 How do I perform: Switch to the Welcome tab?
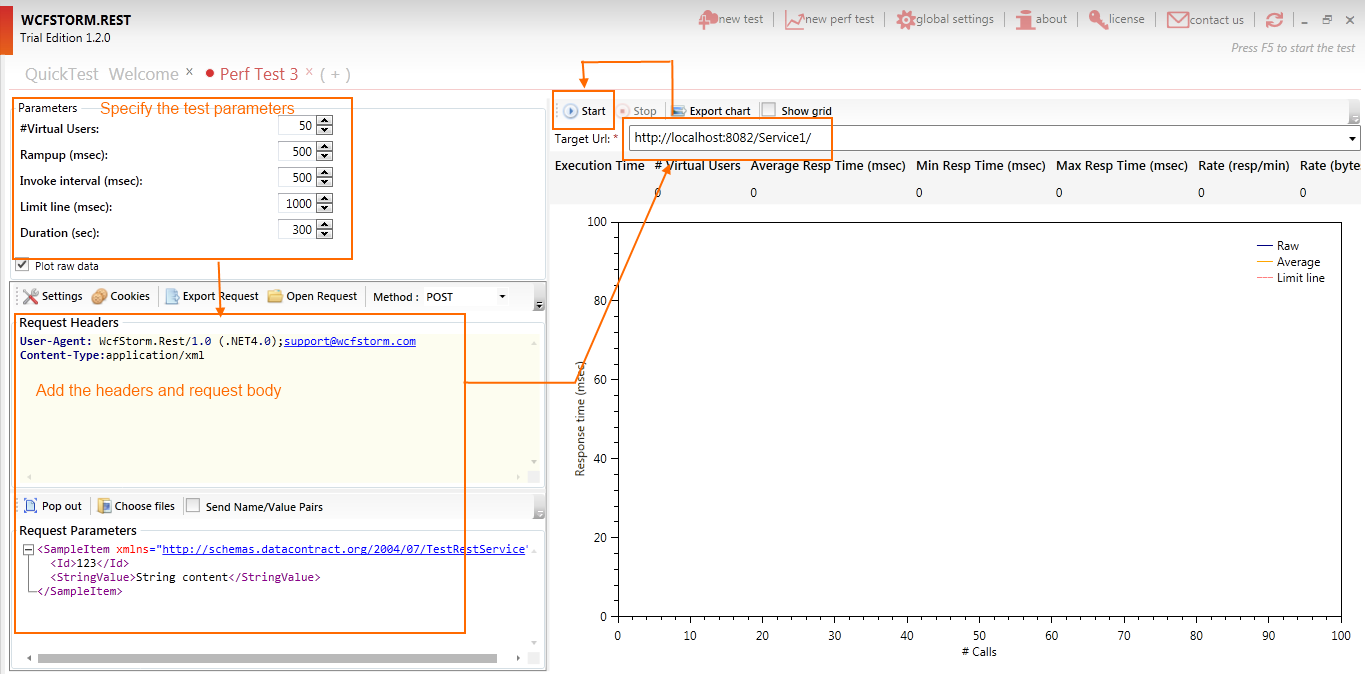[144, 74]
